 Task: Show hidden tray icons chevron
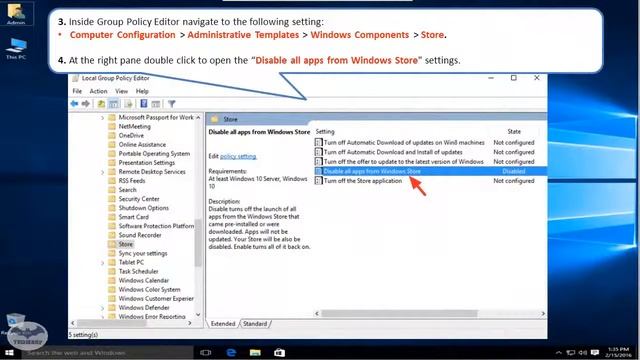[x=559, y=353]
